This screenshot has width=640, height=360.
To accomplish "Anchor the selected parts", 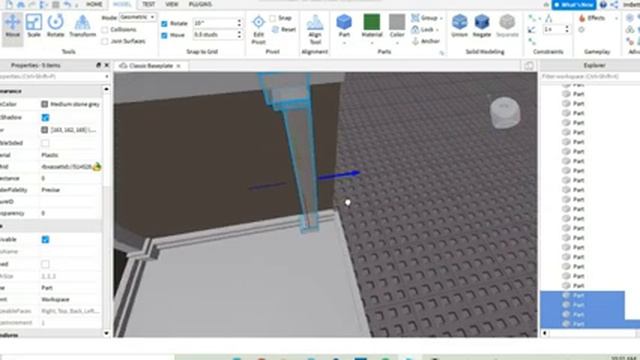I will click(426, 41).
